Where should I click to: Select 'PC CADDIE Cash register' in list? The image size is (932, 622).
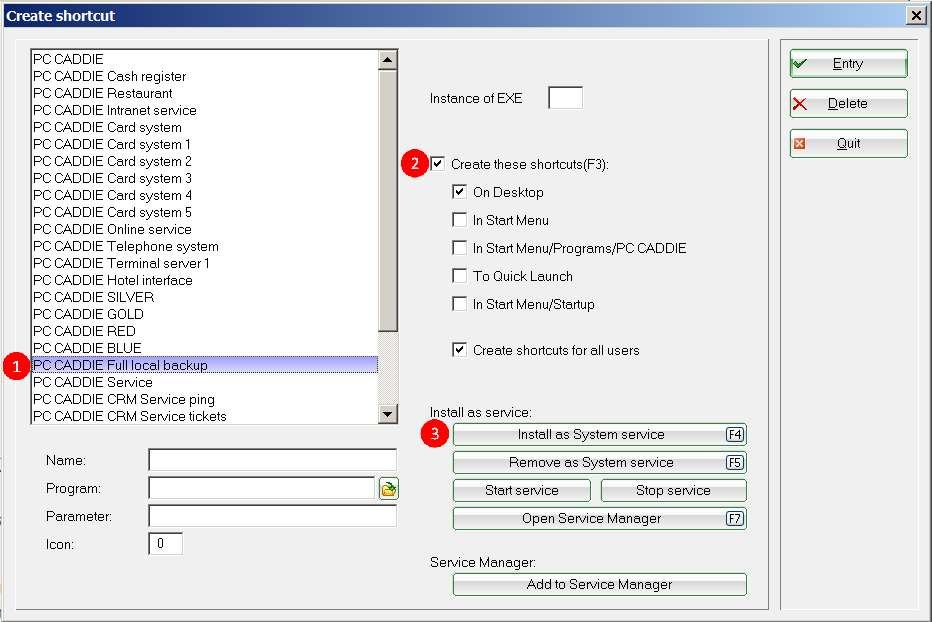110,76
